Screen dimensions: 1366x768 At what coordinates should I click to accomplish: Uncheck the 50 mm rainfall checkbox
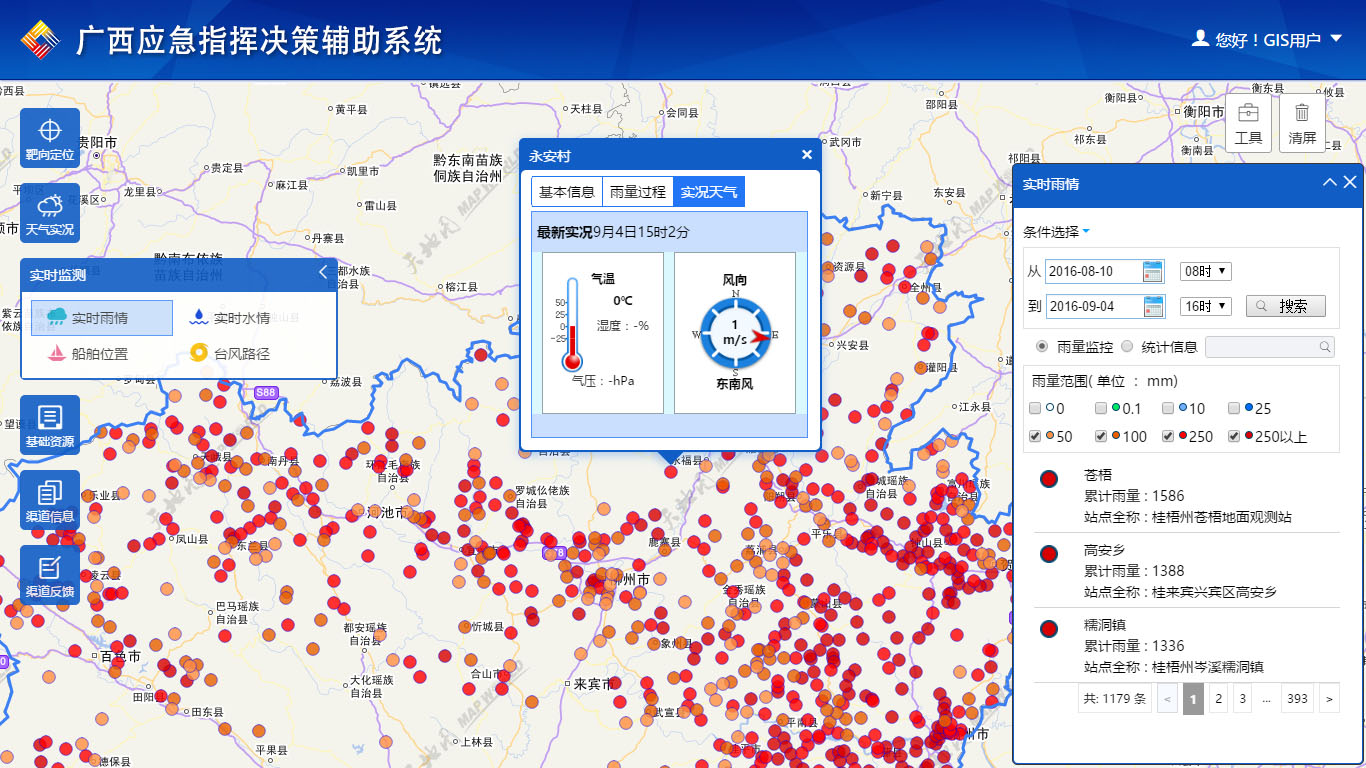[1035, 436]
